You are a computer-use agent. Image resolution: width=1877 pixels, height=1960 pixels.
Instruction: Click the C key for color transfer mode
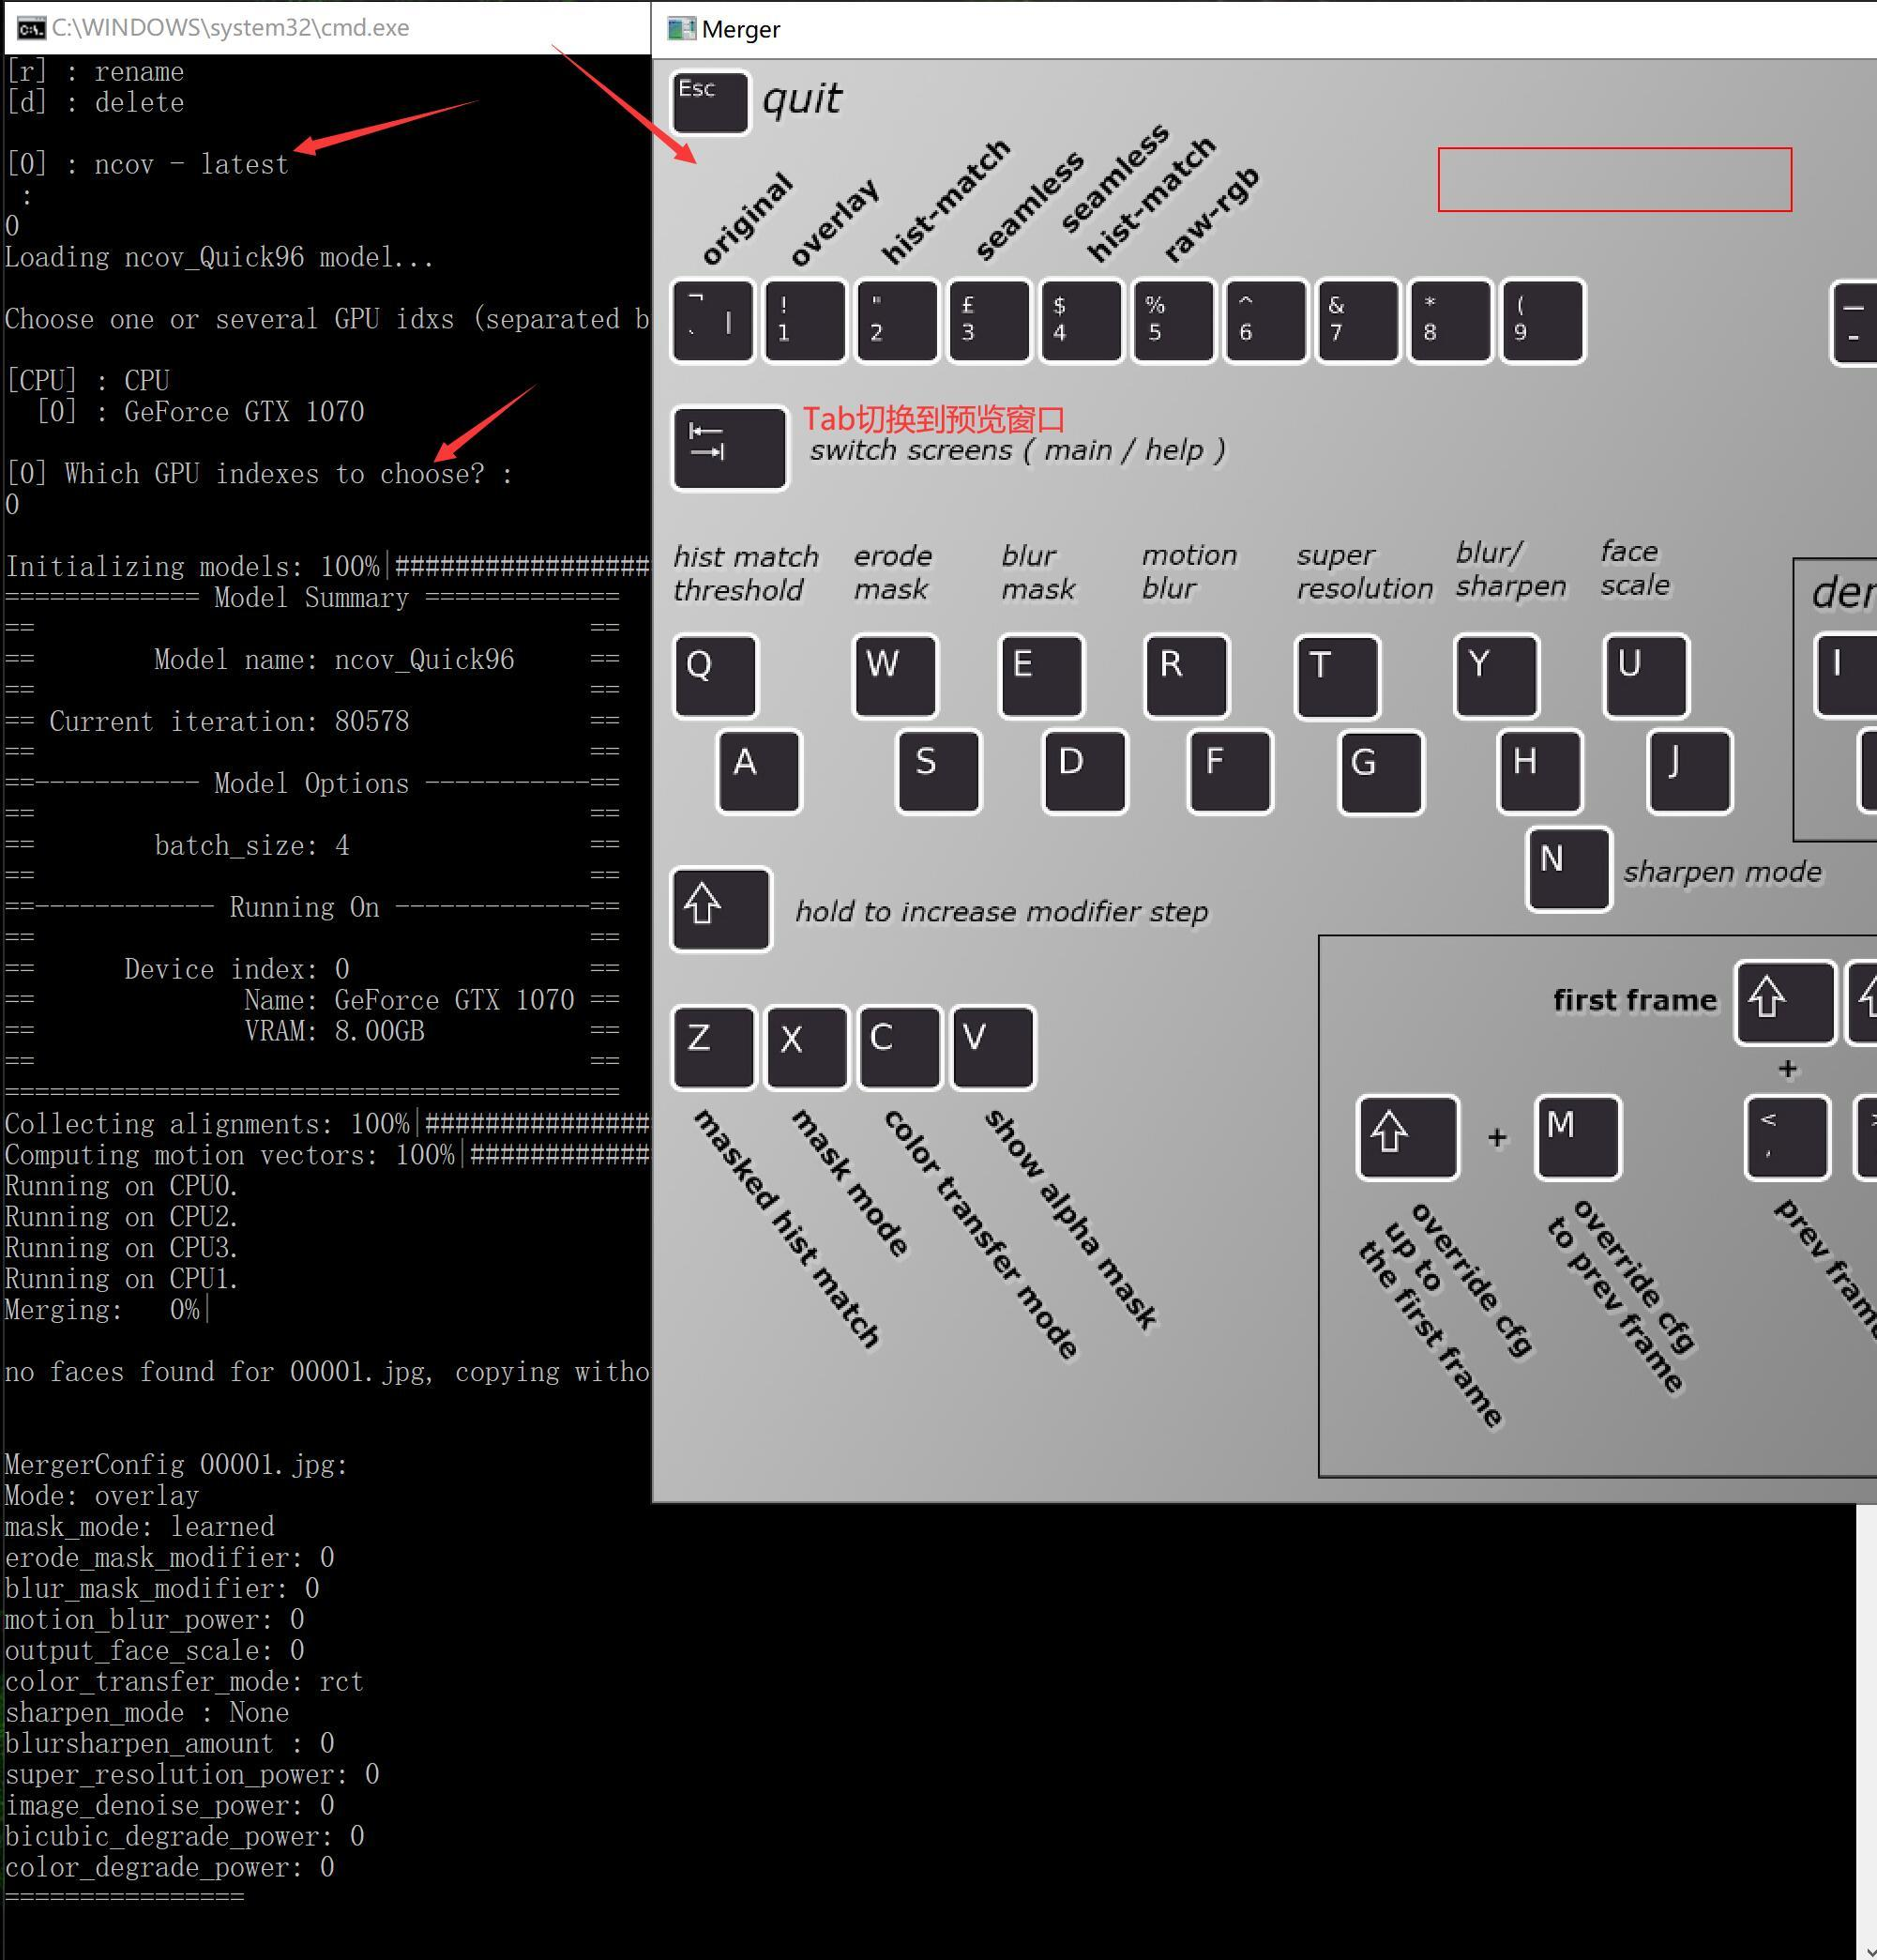point(900,1047)
